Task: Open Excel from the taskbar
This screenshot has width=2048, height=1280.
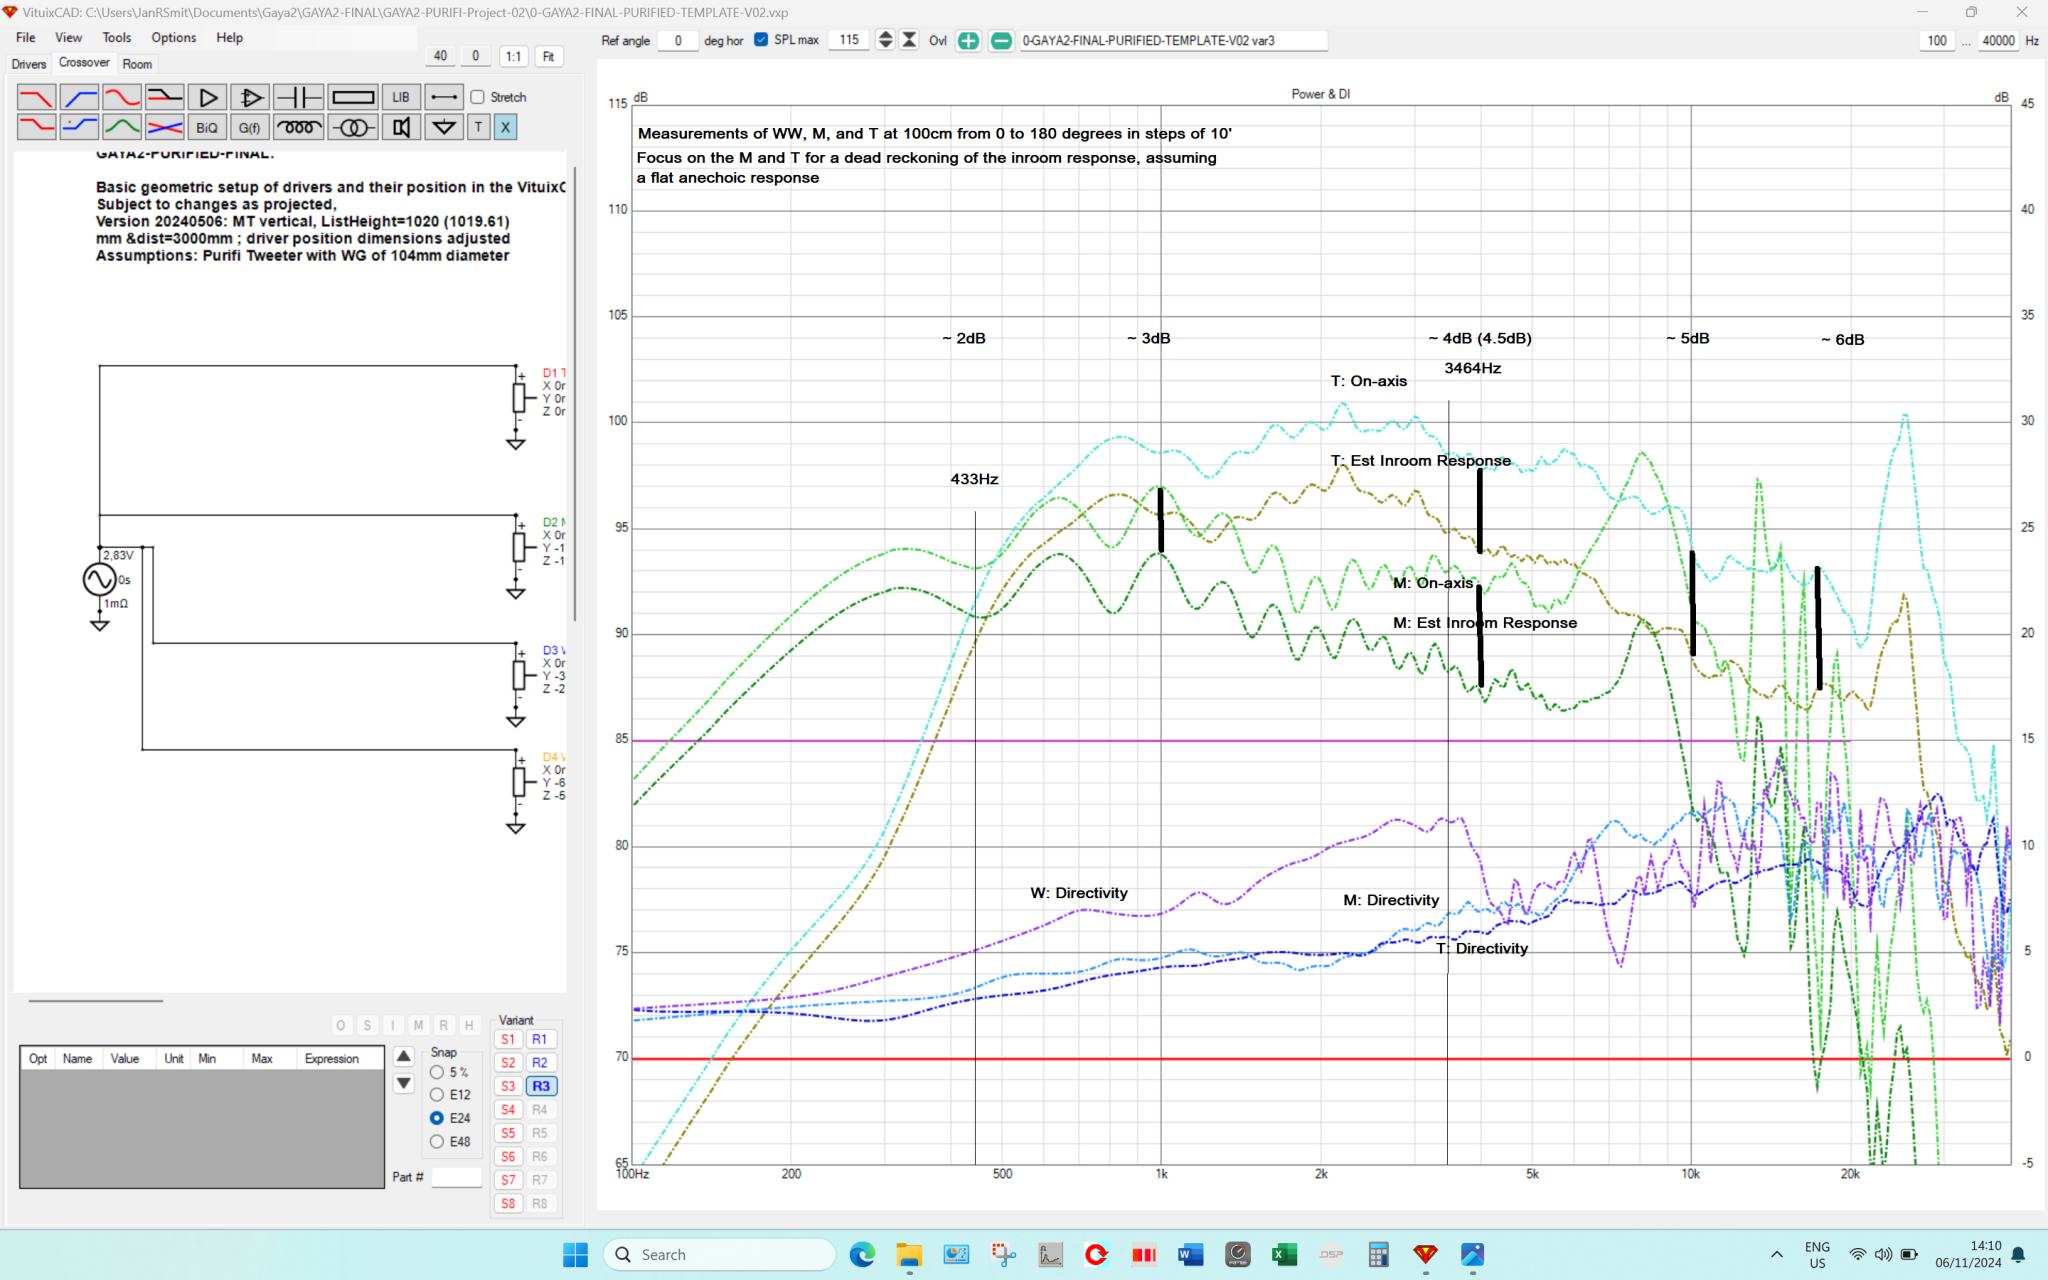Action: (x=1284, y=1254)
